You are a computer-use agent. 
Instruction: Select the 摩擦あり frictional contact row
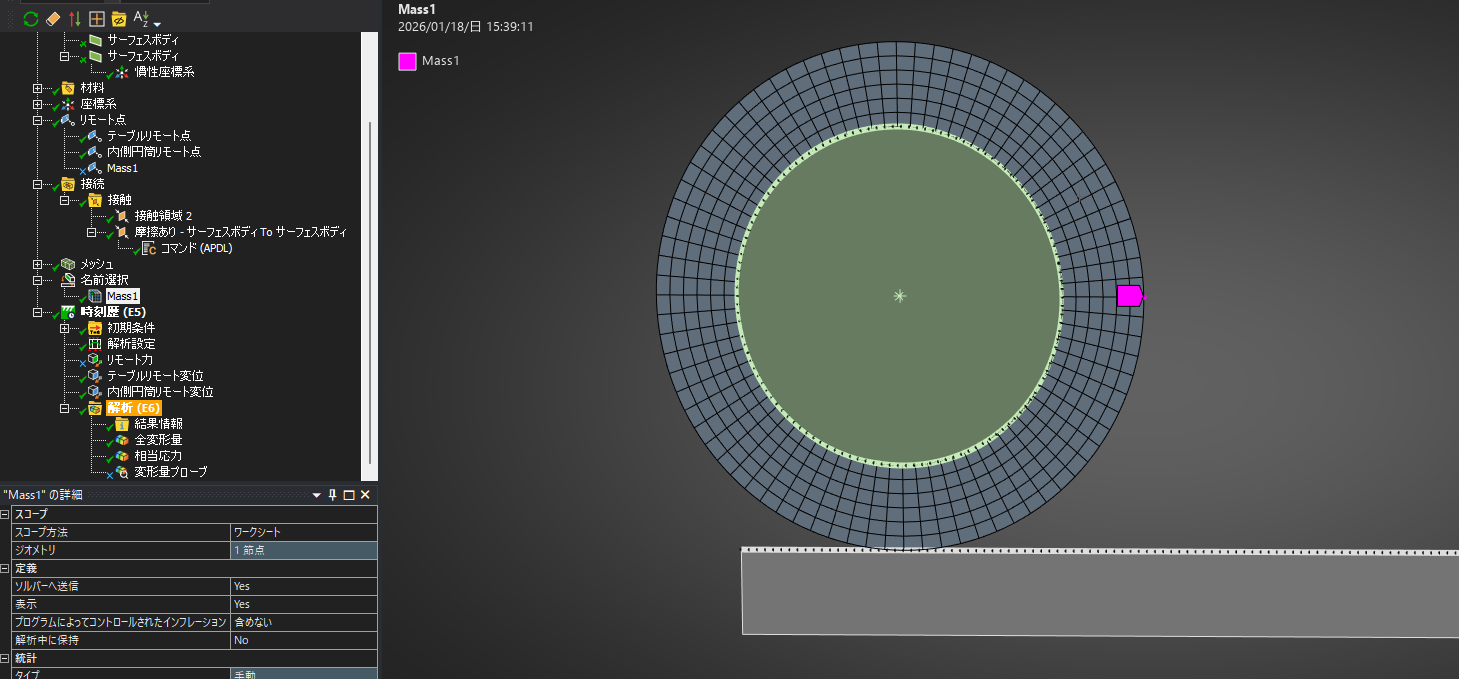pyautogui.click(x=240, y=232)
